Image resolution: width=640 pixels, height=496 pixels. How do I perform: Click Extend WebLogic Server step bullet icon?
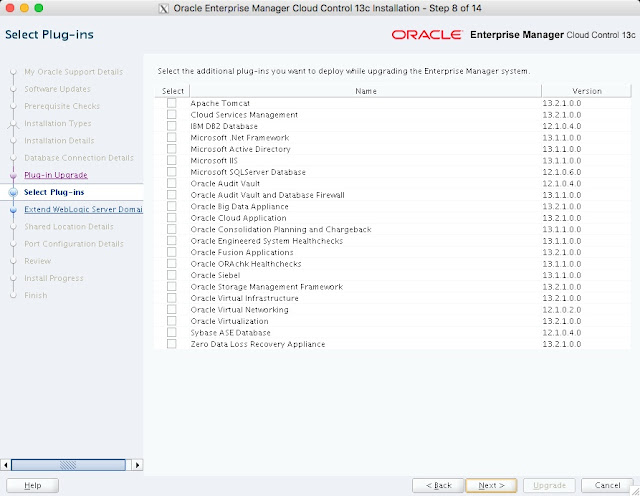pos(13,209)
